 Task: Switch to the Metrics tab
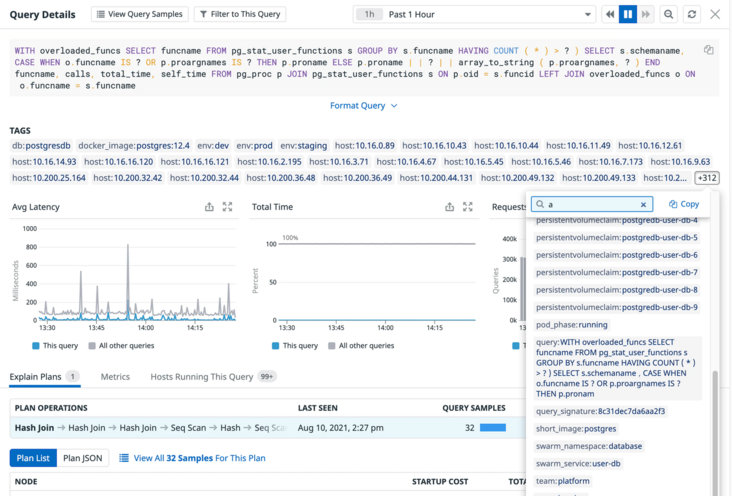tap(115, 377)
